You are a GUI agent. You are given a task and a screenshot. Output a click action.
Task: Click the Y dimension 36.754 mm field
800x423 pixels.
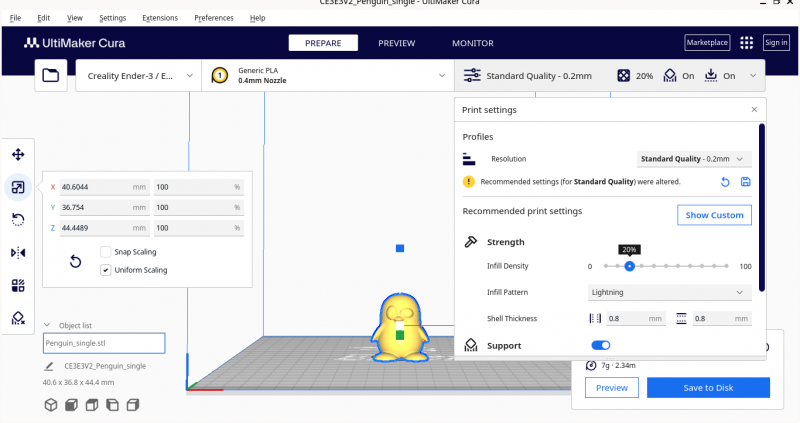coord(105,208)
